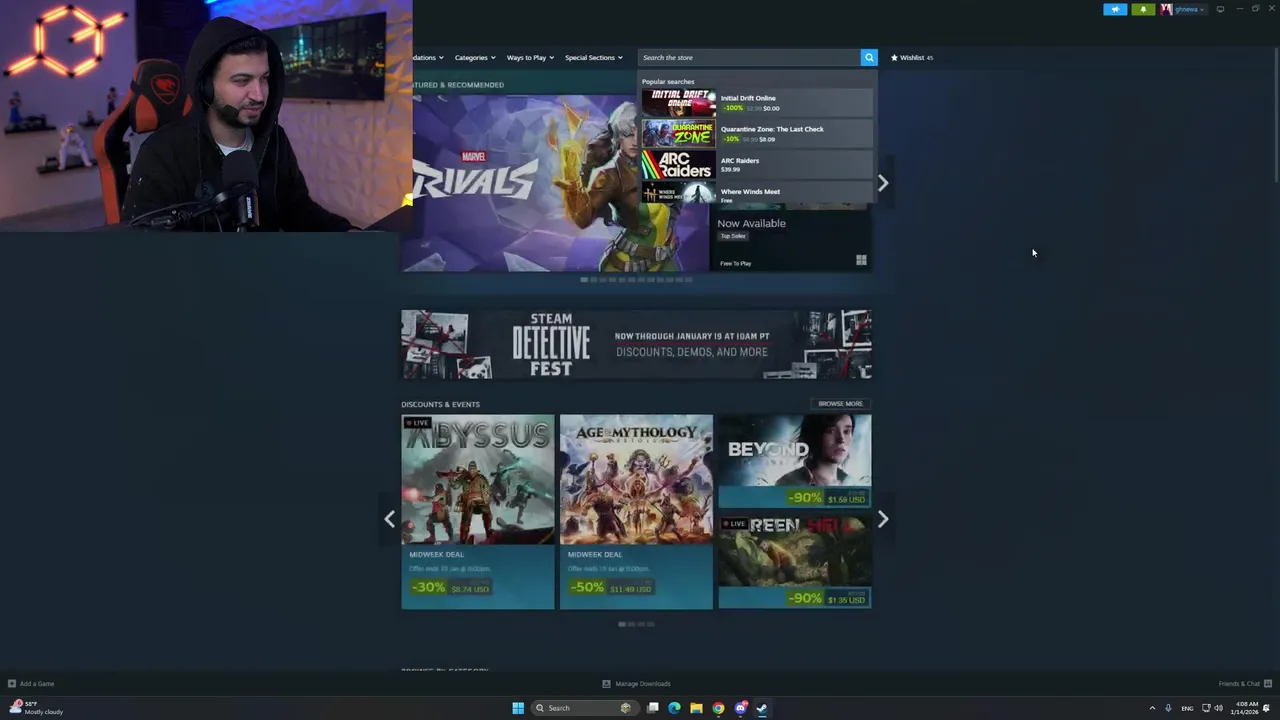
Task: Expand the Ways to Play dropdown
Action: tap(530, 57)
